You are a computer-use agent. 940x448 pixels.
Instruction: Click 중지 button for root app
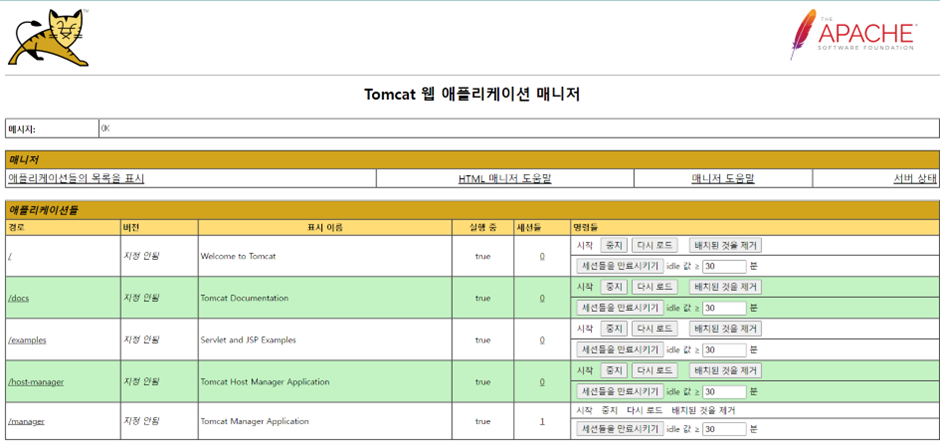pyautogui.click(x=614, y=245)
